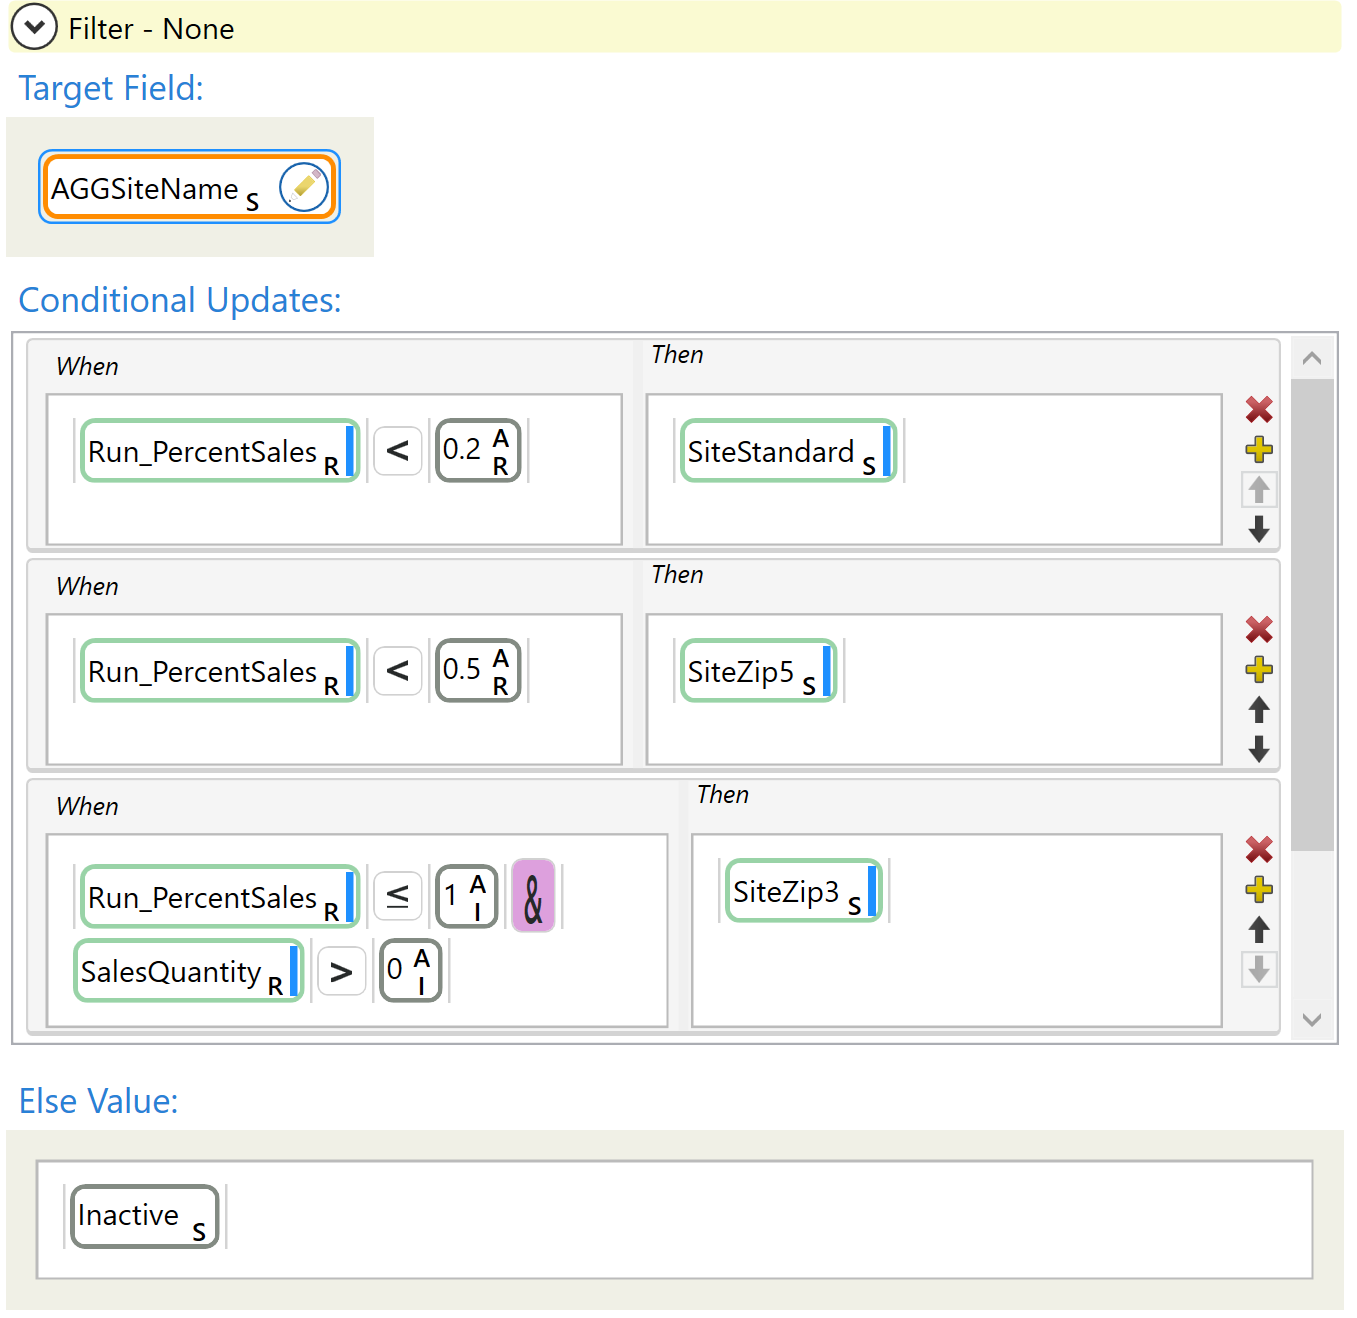Image resolution: width=1357 pixels, height=1318 pixels.
Task: Delete the first conditional update with red X
Action: pyautogui.click(x=1258, y=409)
